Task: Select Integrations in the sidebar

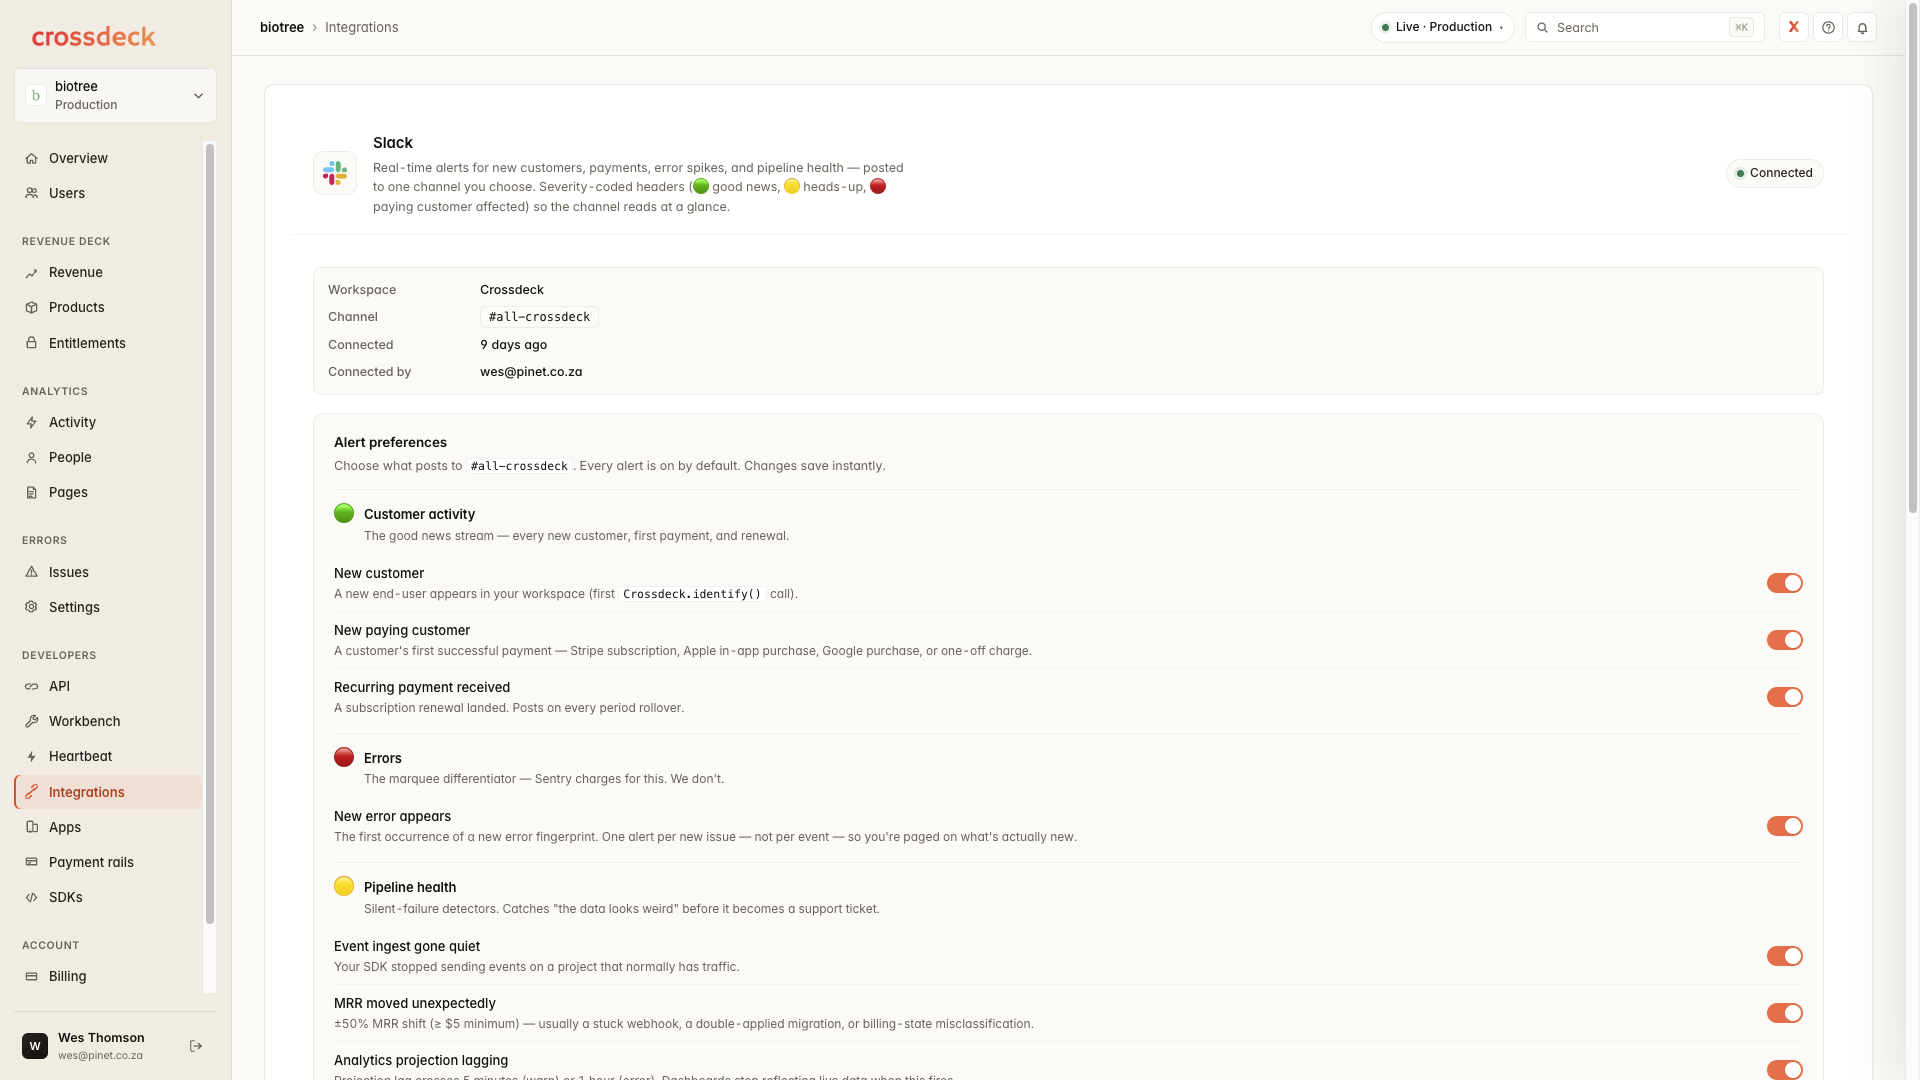Action: tap(108, 792)
